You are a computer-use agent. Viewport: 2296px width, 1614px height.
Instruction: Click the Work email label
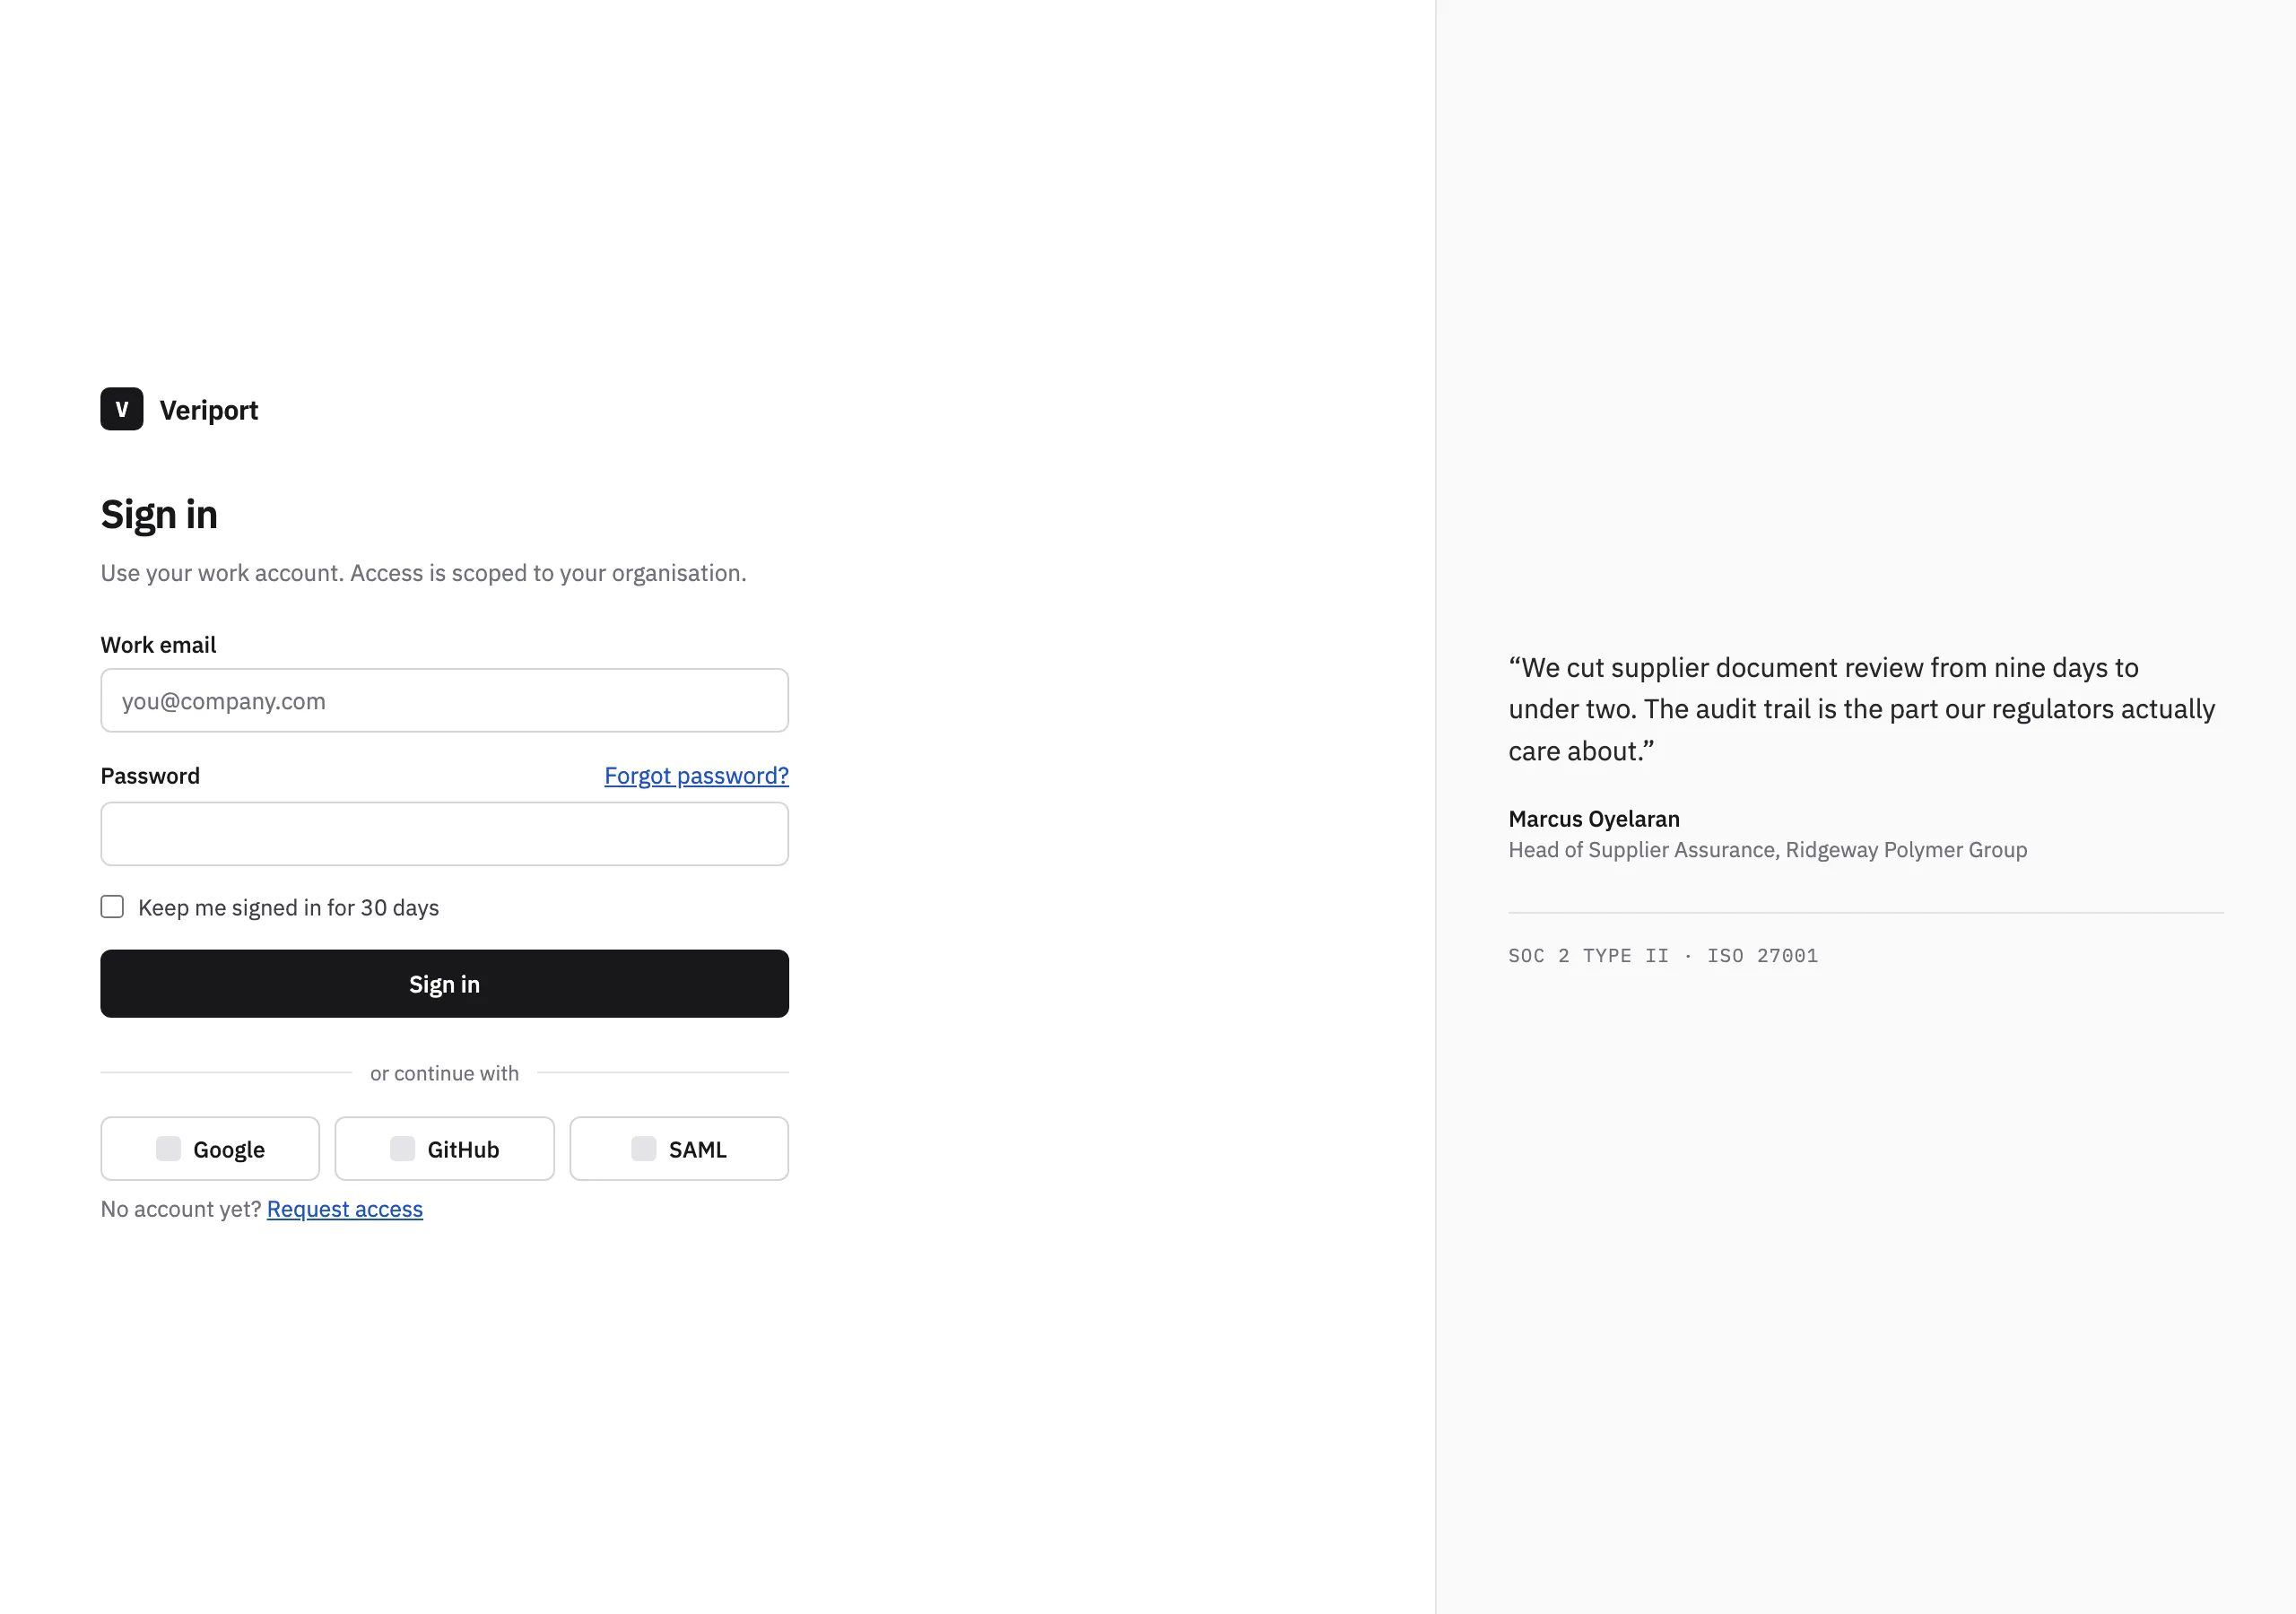158,644
